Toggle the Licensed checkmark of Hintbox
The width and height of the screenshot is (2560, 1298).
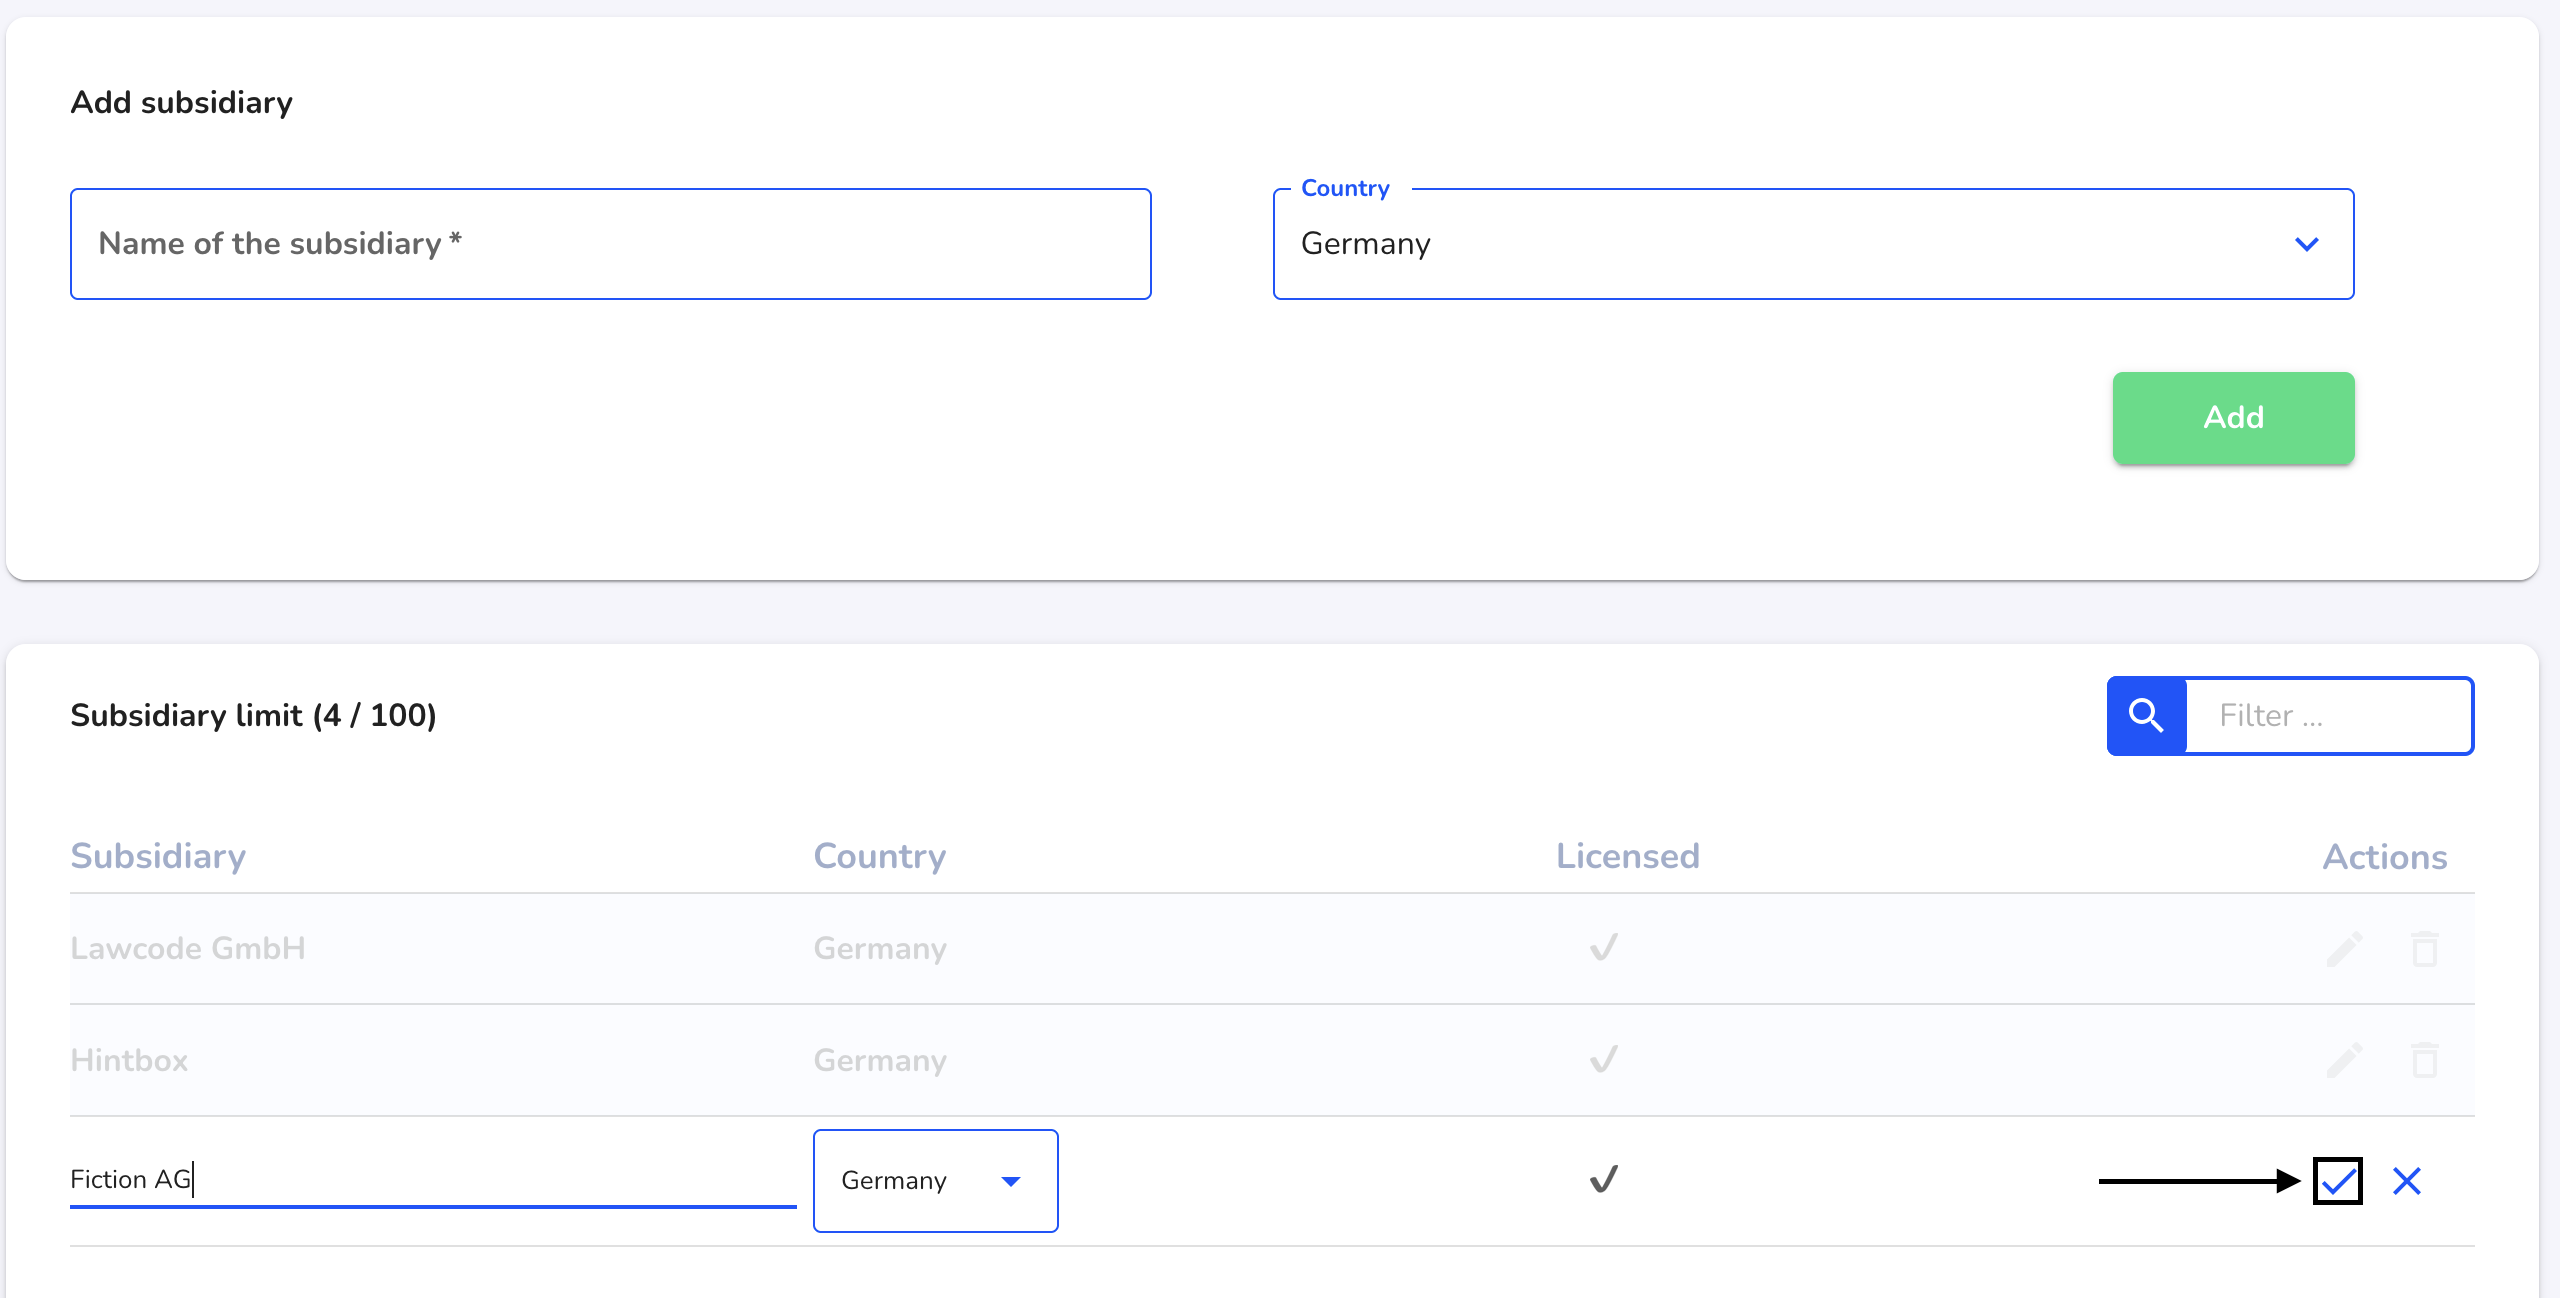point(1604,1058)
